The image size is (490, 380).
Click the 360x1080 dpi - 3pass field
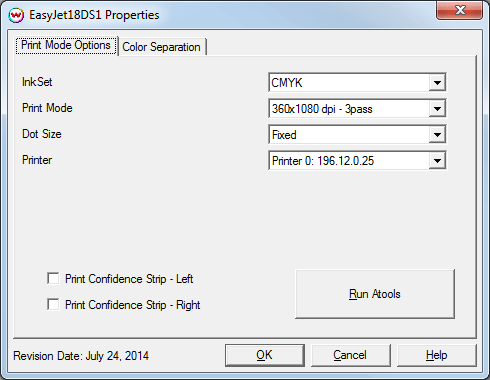(349, 108)
